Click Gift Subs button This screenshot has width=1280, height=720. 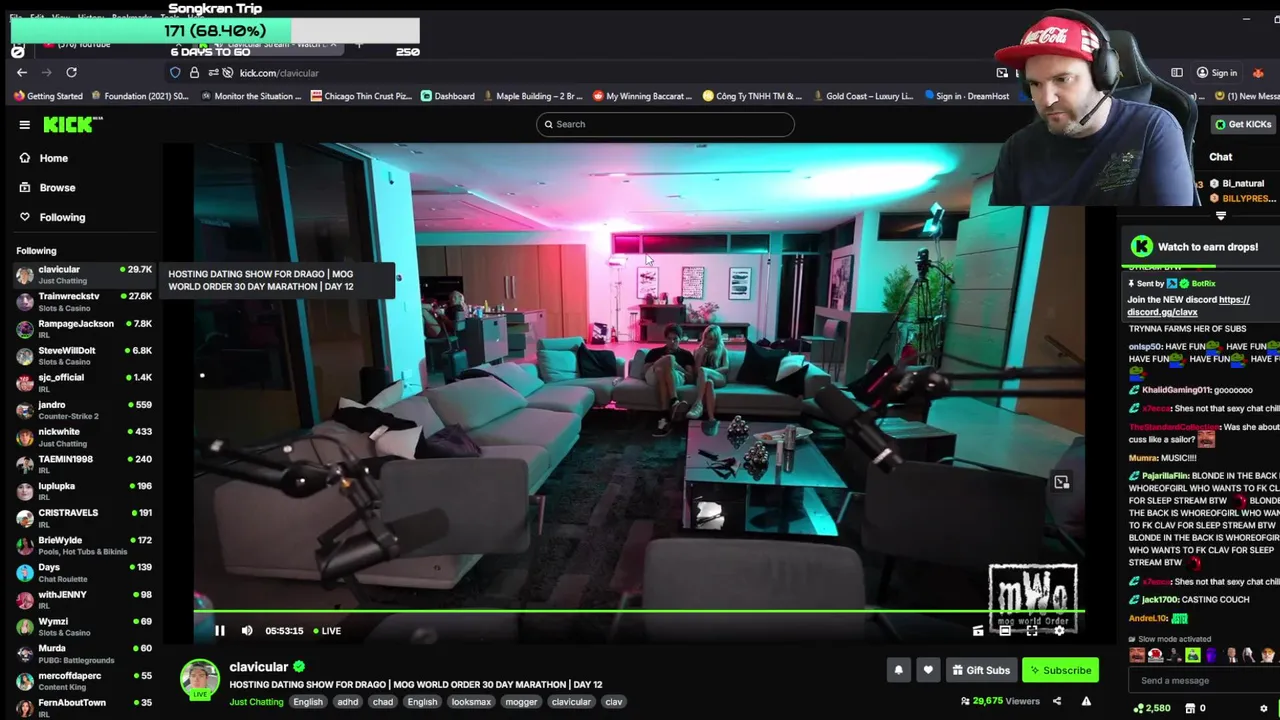[x=980, y=670]
